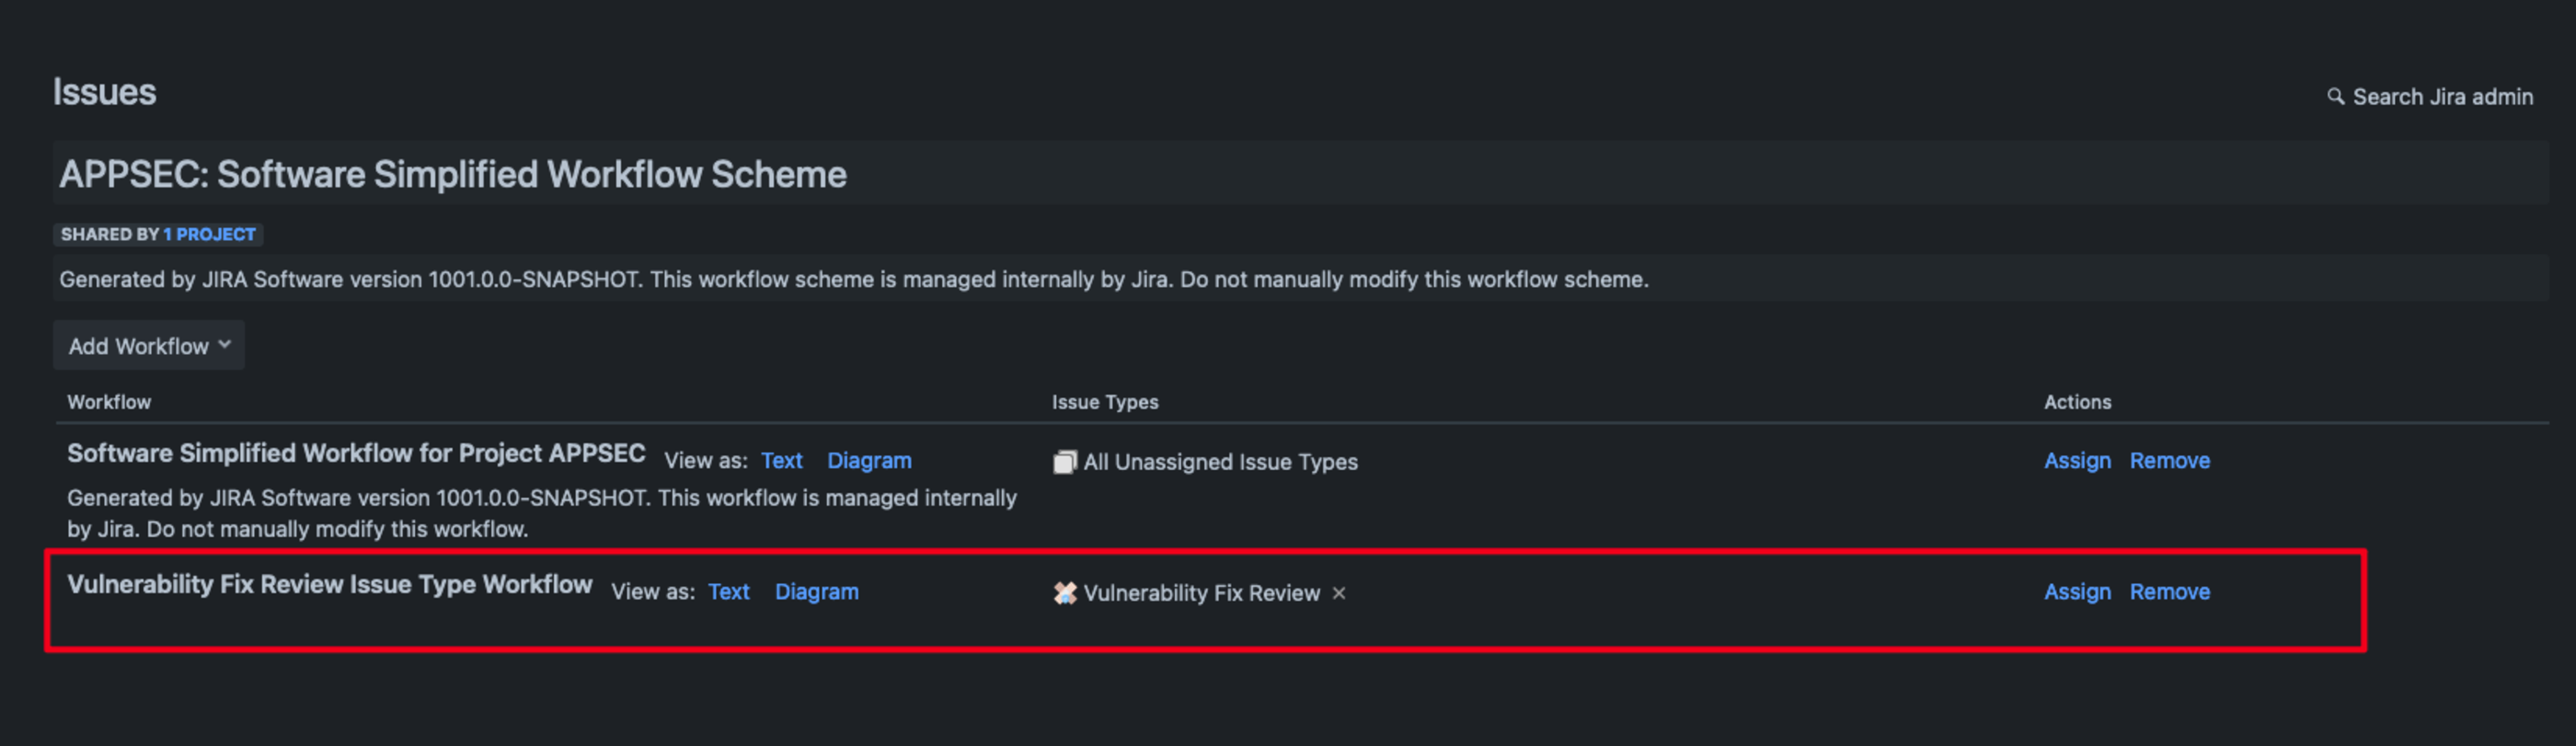View APPSEC simplified workflow as Text
The height and width of the screenshot is (746, 2576).
tap(781, 461)
